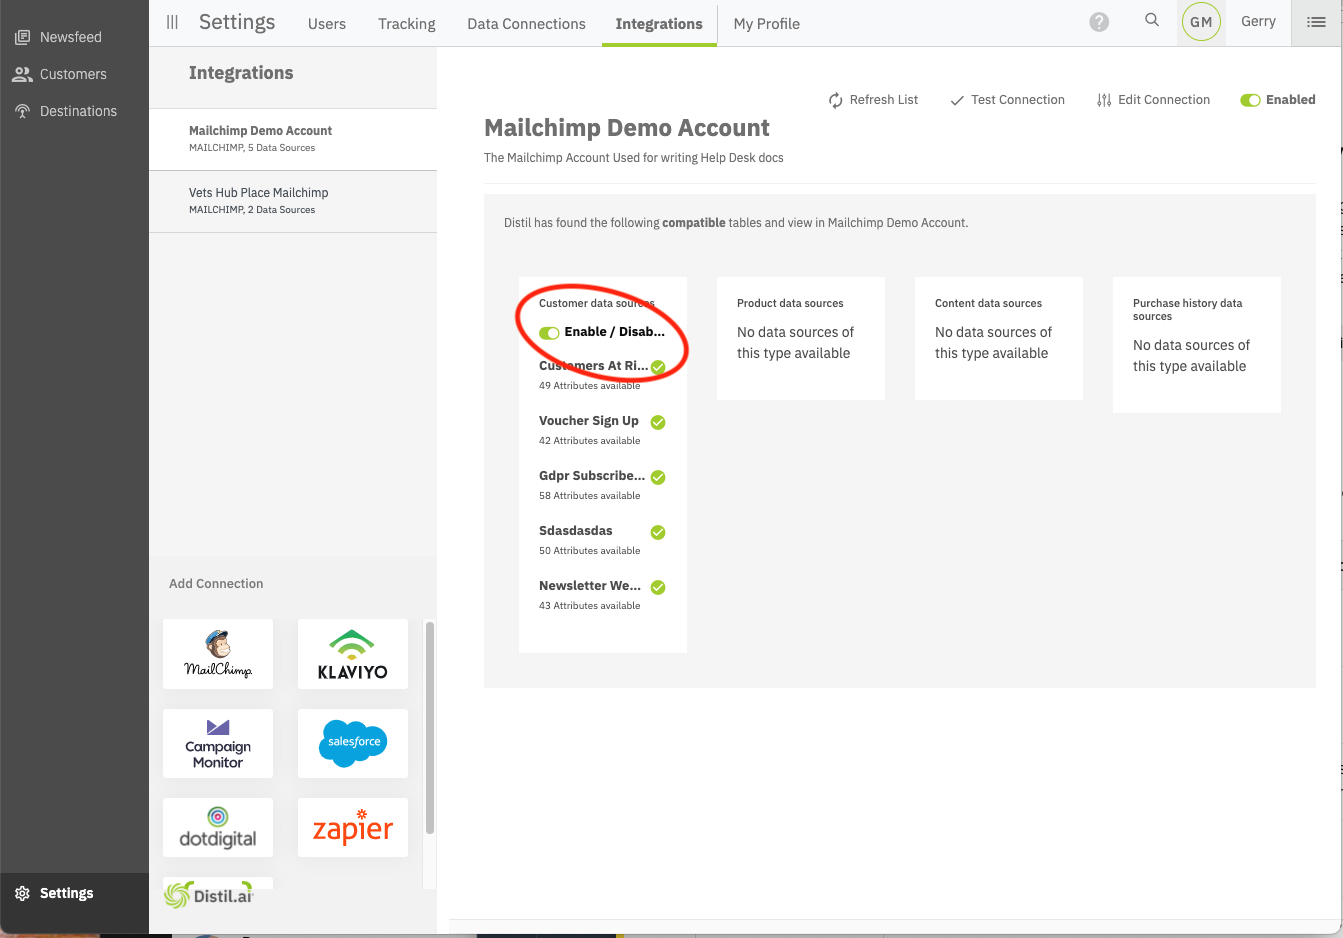Switch to the Users tab
This screenshot has height=938, width=1343.
pos(327,24)
